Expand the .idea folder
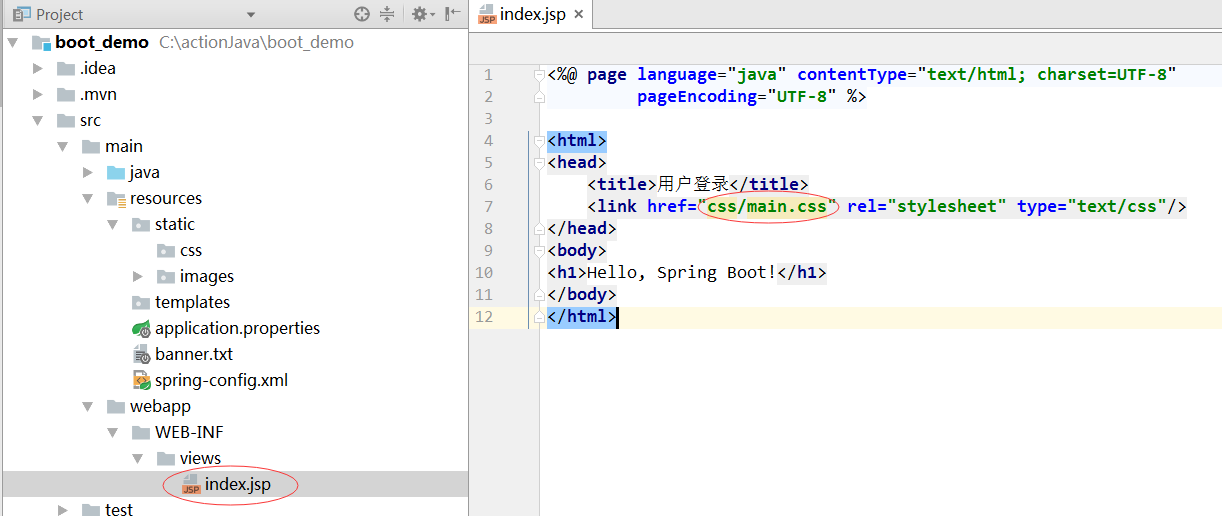 [x=38, y=68]
